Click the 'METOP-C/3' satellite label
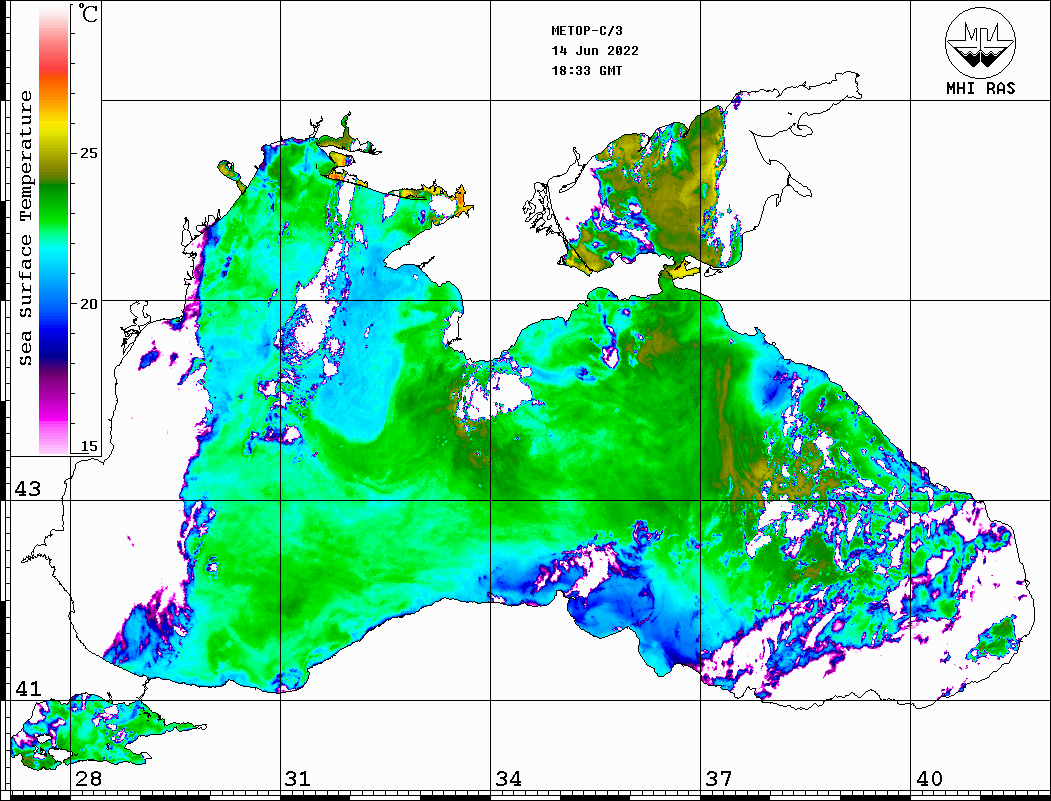The height and width of the screenshot is (801, 1051). [x=586, y=31]
